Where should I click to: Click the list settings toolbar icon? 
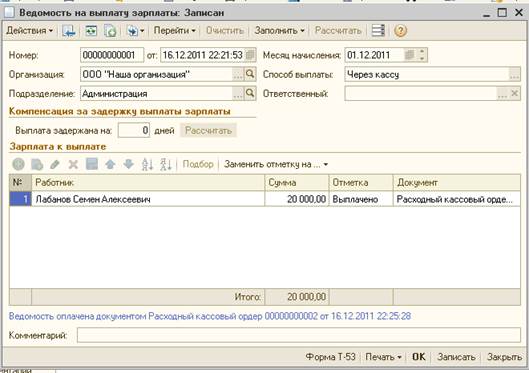click(378, 31)
